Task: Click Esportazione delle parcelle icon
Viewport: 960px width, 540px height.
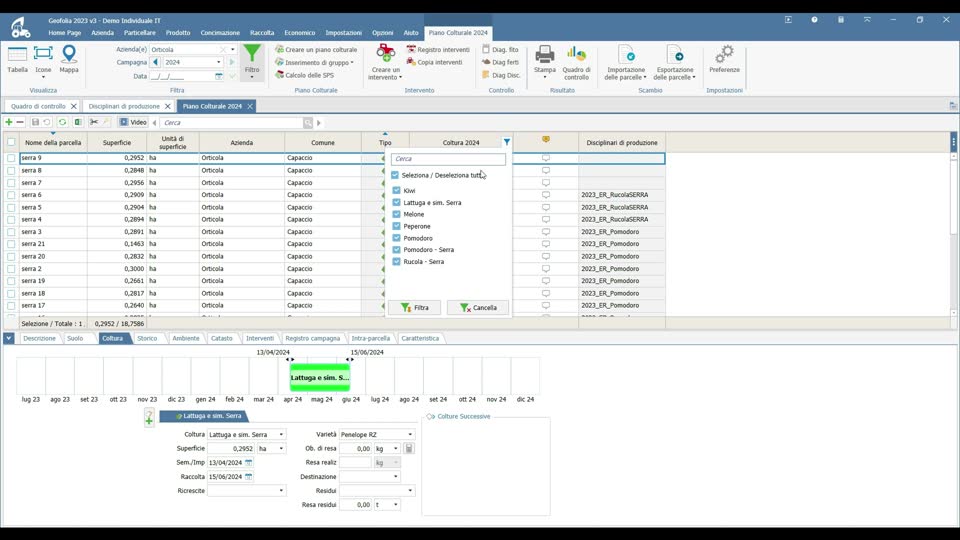Action: [x=675, y=54]
